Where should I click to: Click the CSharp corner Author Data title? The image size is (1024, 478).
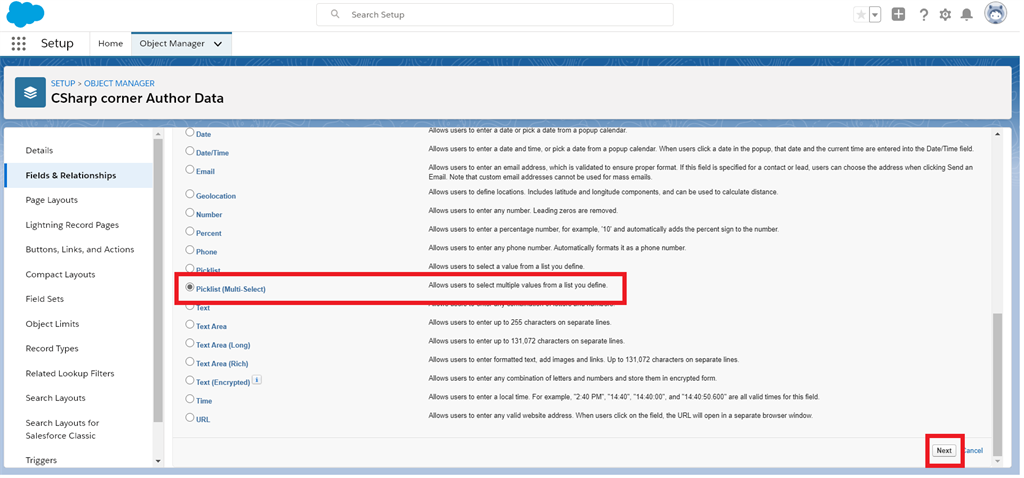pyautogui.click(x=137, y=99)
